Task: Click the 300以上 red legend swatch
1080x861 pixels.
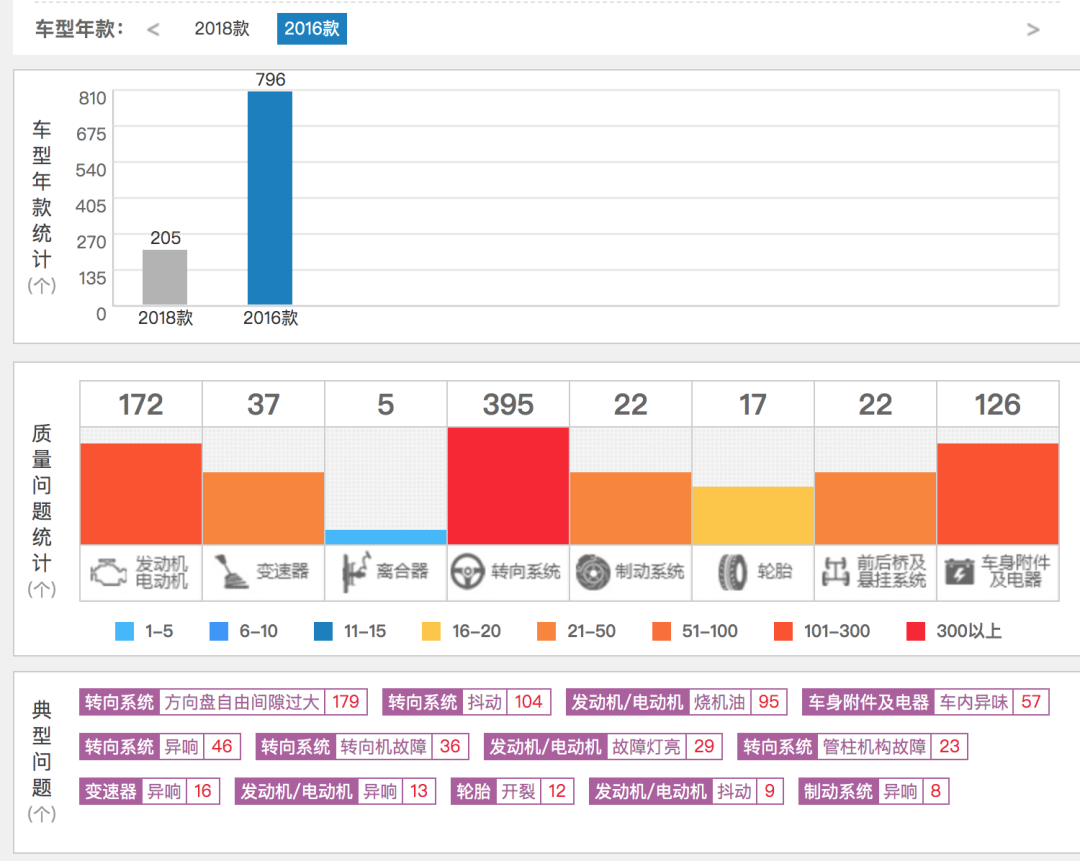Action: click(915, 631)
